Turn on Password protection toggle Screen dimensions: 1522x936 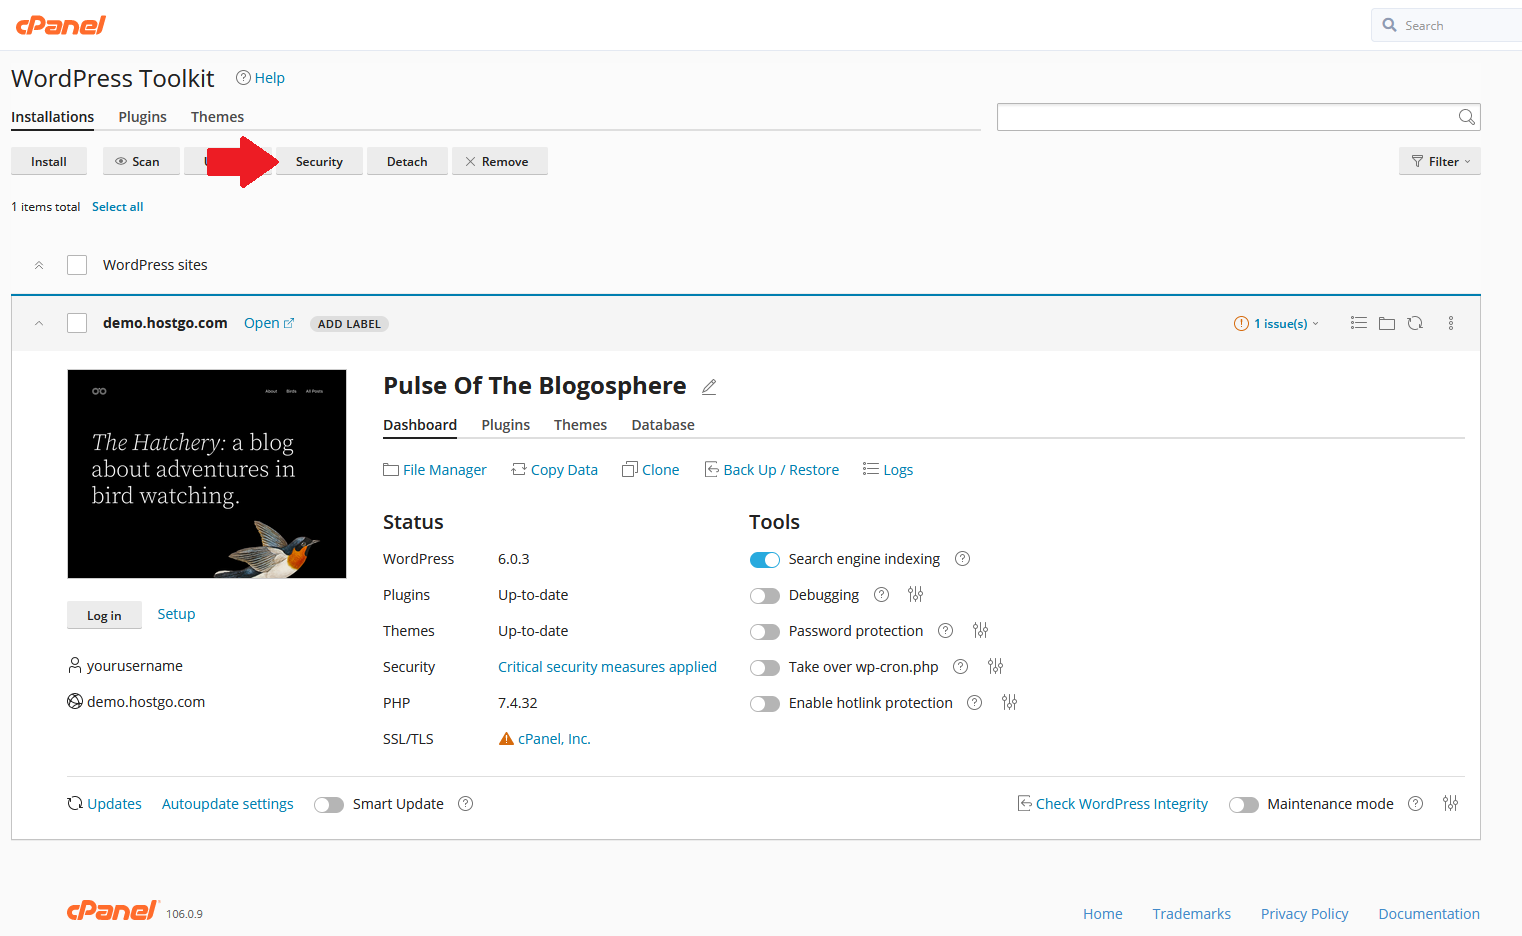pyautogui.click(x=764, y=632)
